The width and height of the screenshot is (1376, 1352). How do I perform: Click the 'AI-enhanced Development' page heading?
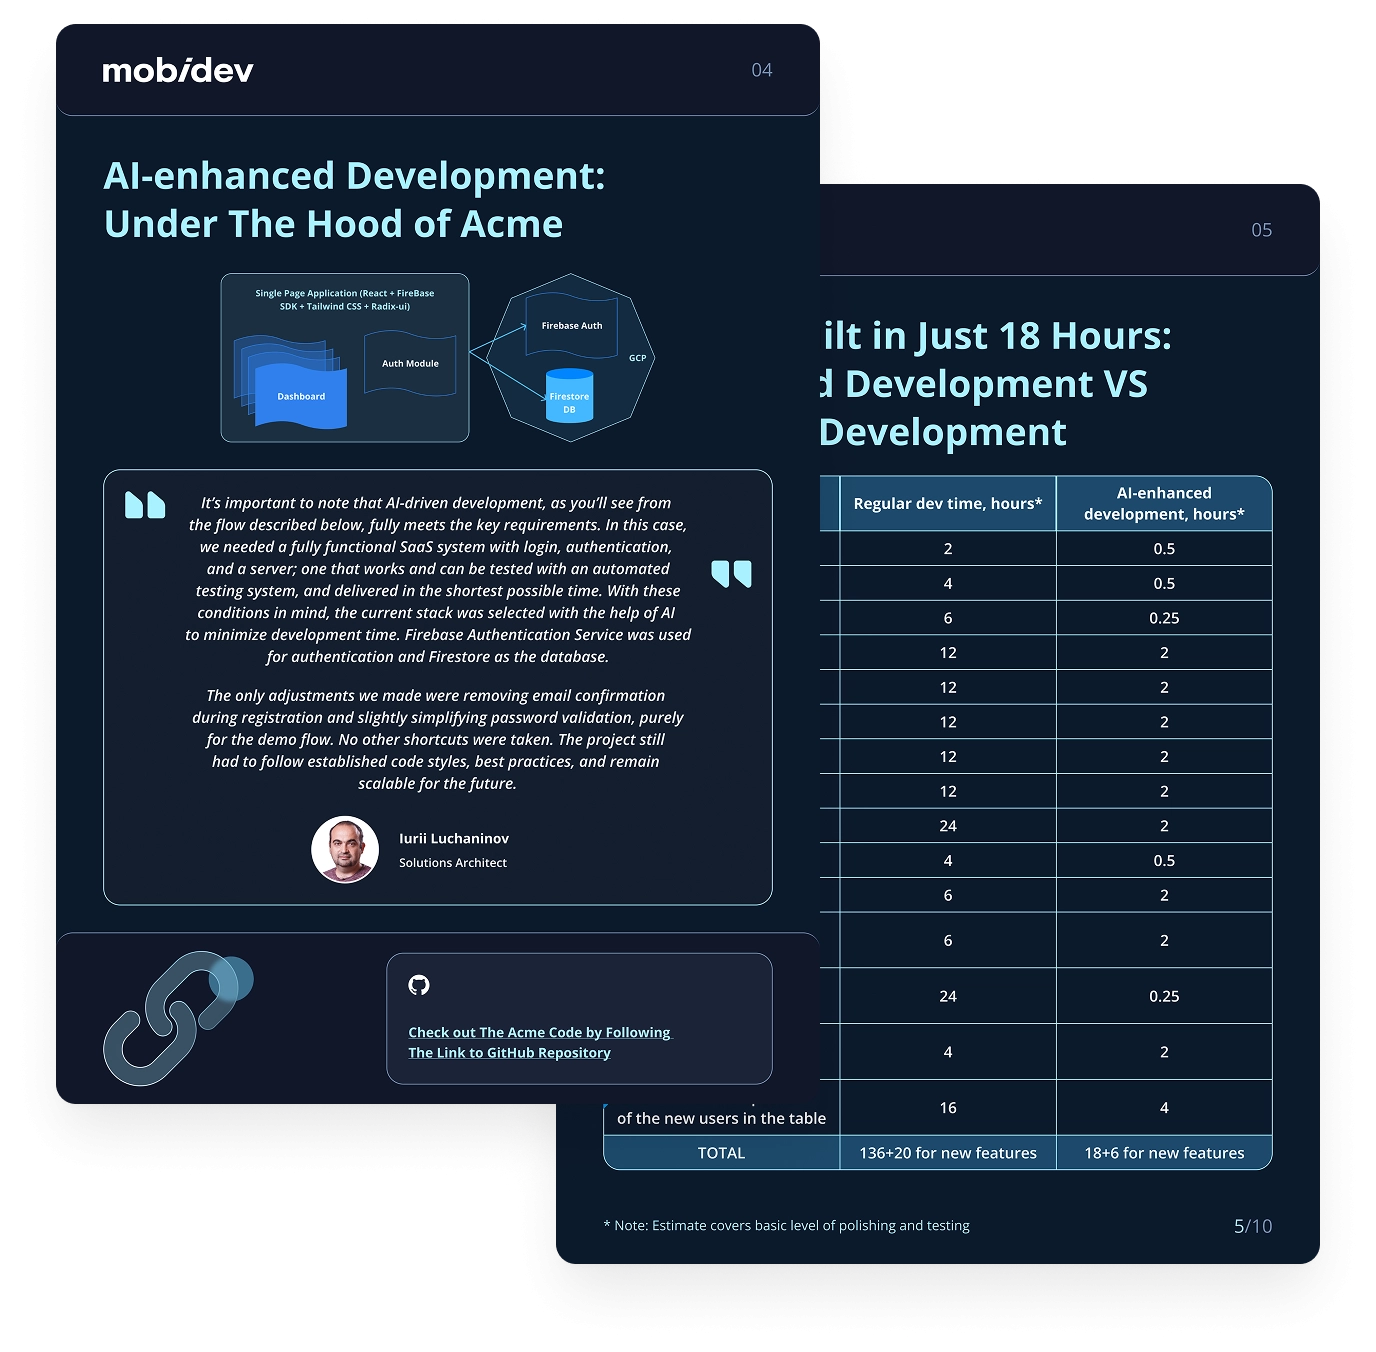pos(354,199)
